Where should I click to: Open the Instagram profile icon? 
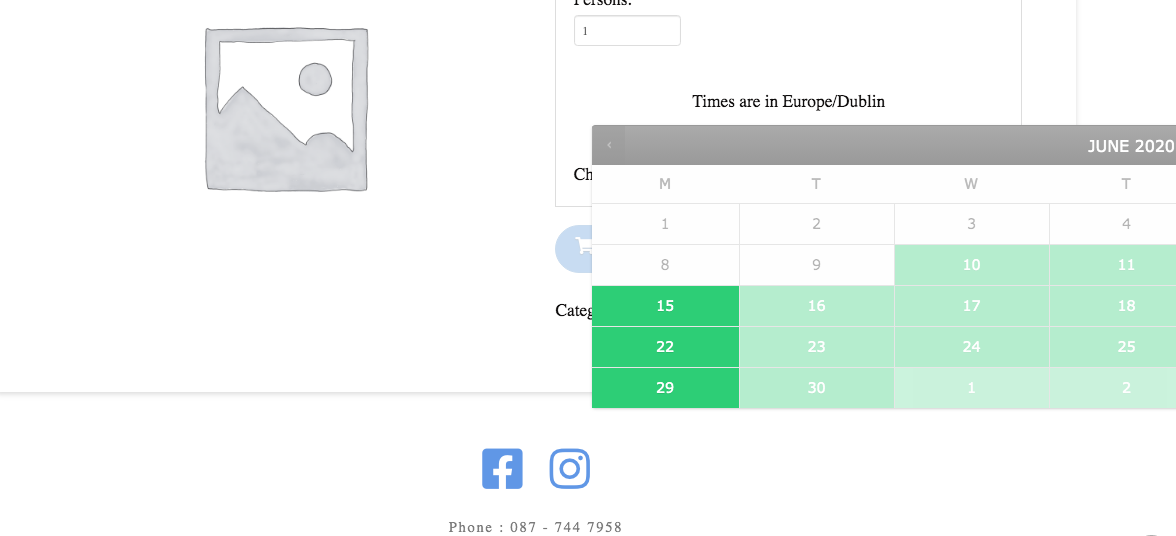(x=569, y=469)
